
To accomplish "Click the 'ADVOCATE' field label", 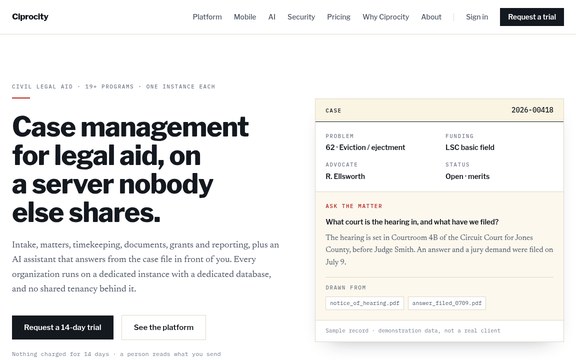I will tap(341, 165).
